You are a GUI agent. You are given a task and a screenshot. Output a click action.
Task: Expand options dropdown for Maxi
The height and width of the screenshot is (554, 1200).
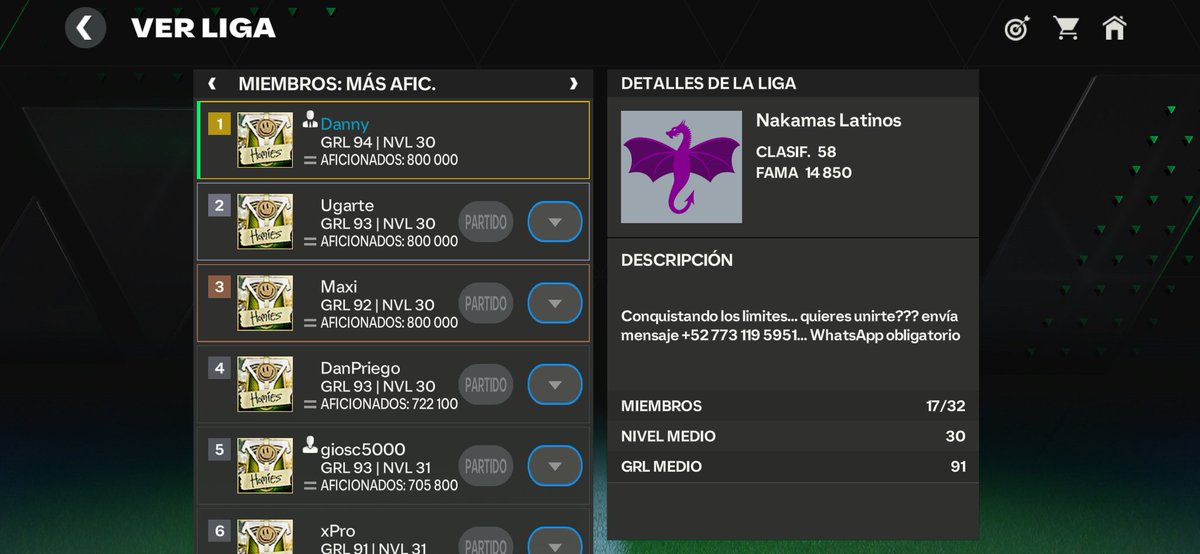(555, 303)
